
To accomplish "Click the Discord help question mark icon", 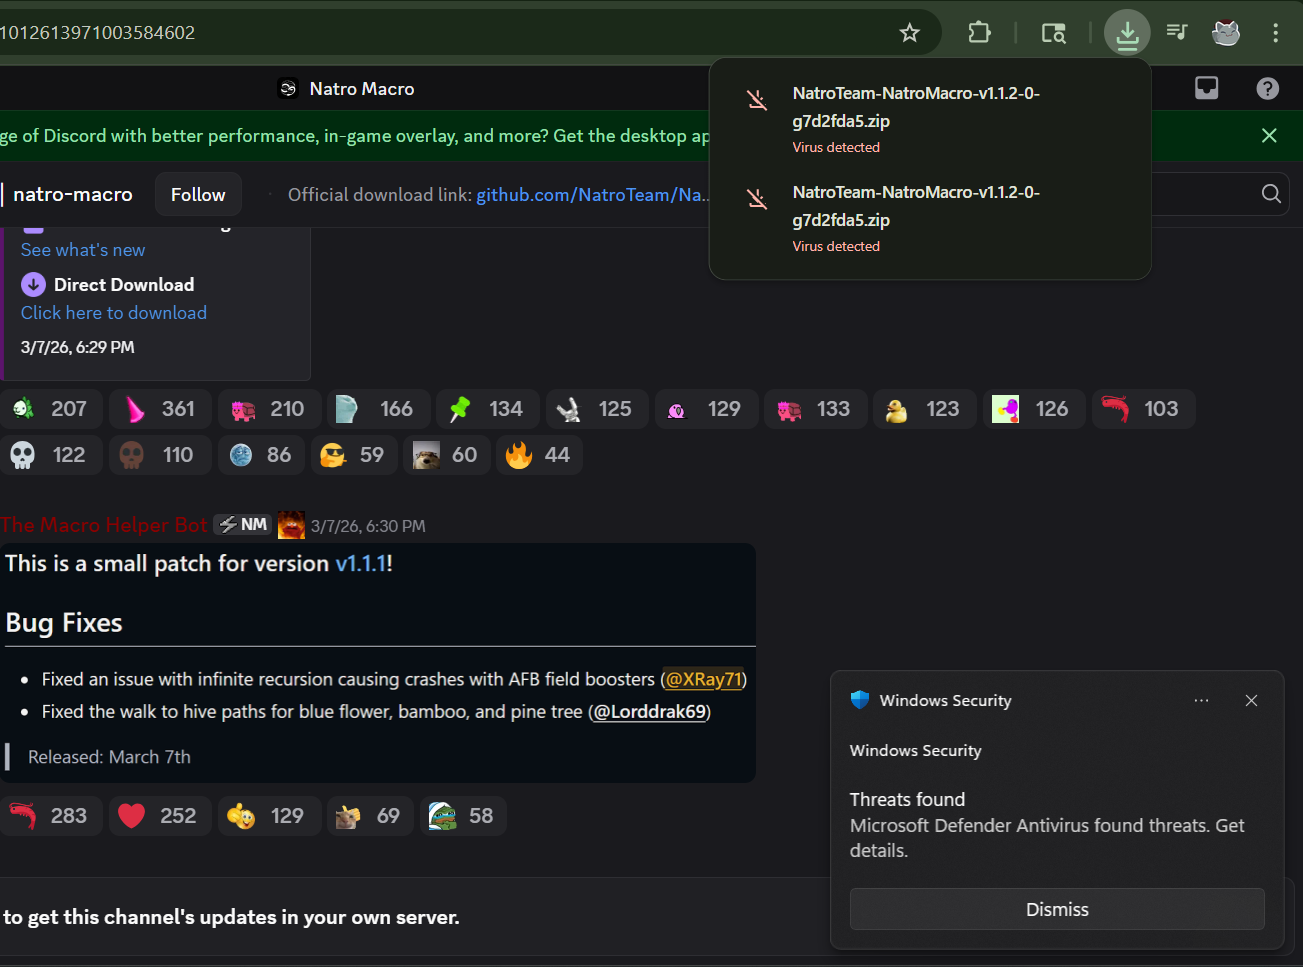I will click(1267, 88).
